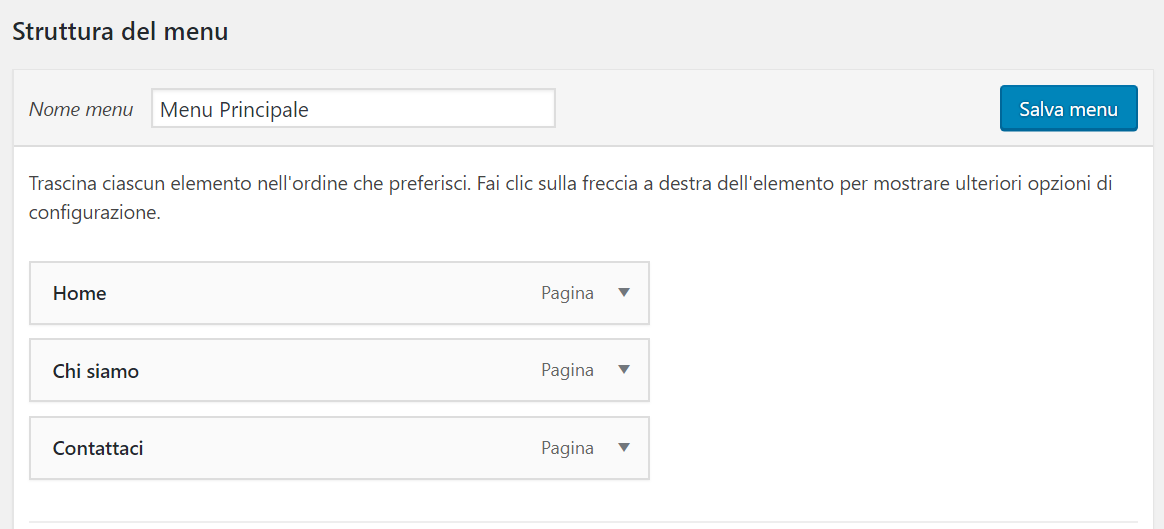The image size is (1164, 529).
Task: Open the Contattaci item disclosure triangle
Action: click(x=624, y=447)
